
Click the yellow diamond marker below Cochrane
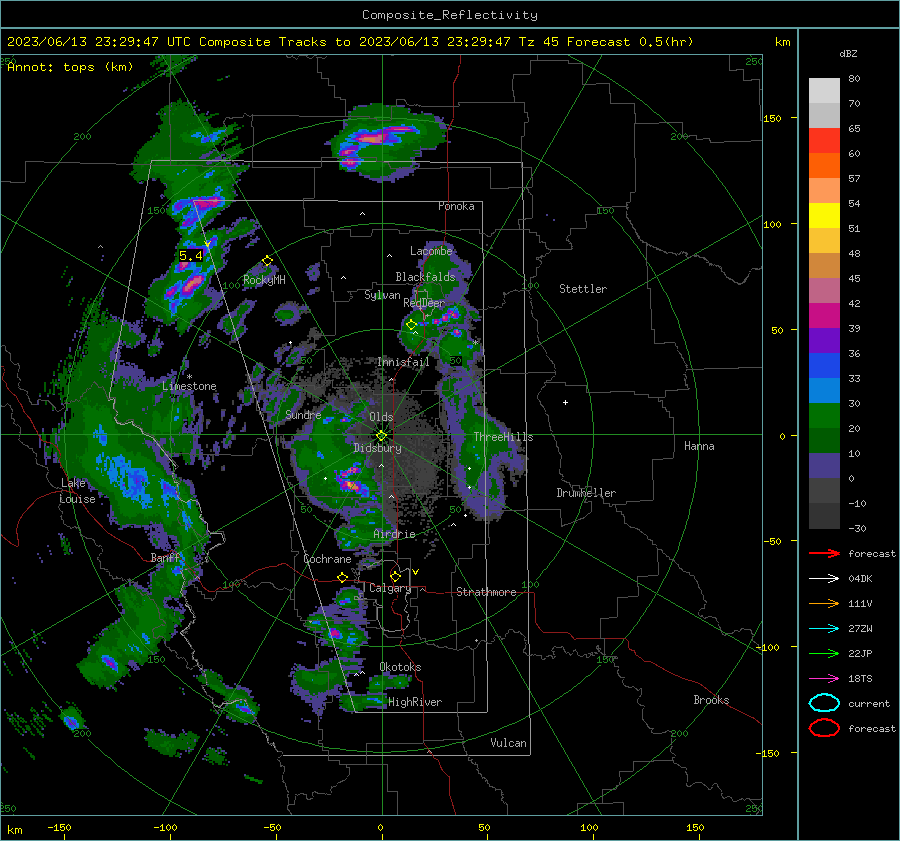[x=342, y=577]
